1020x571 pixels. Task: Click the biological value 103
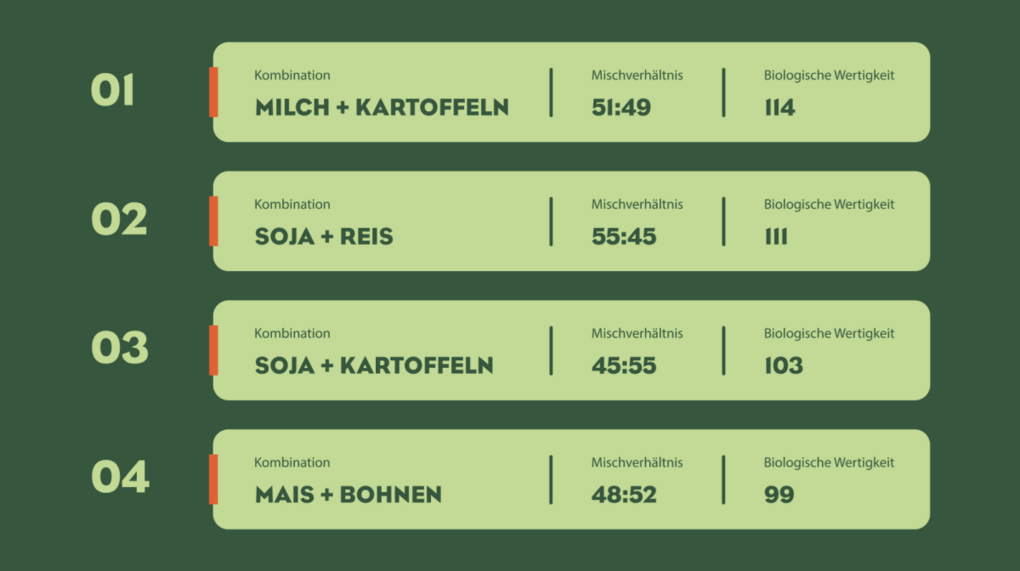(x=784, y=365)
